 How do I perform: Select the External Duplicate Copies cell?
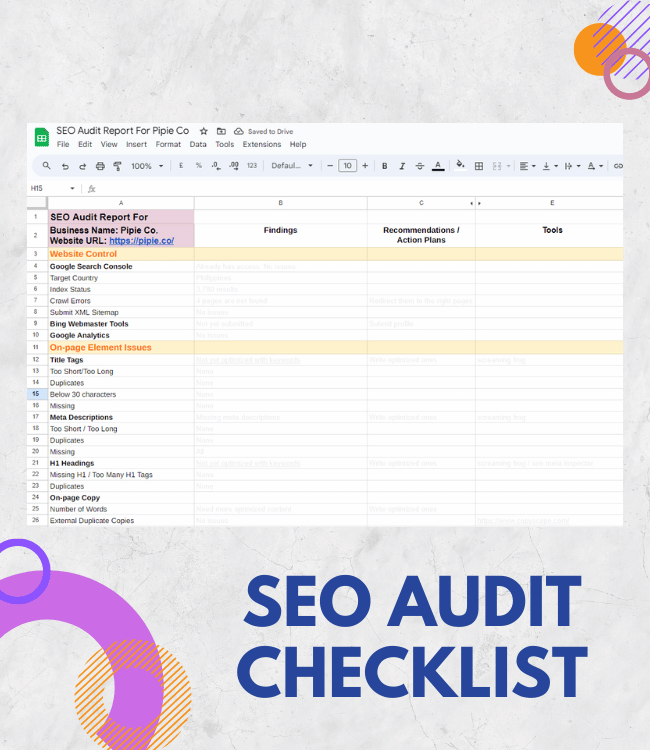point(121,520)
